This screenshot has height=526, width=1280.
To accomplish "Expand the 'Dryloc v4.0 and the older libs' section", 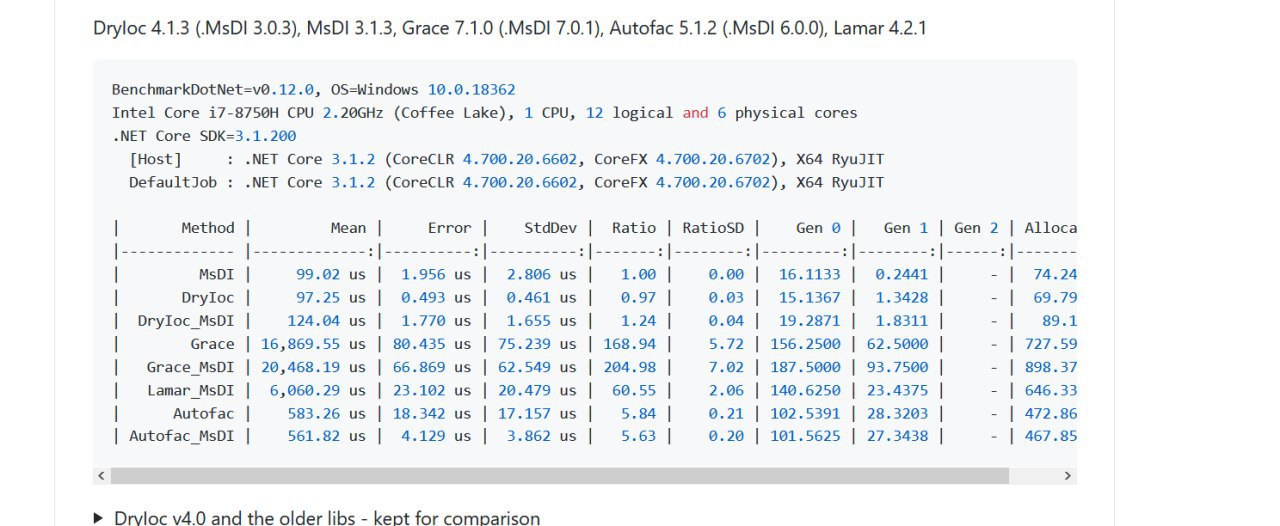I will click(316, 517).
